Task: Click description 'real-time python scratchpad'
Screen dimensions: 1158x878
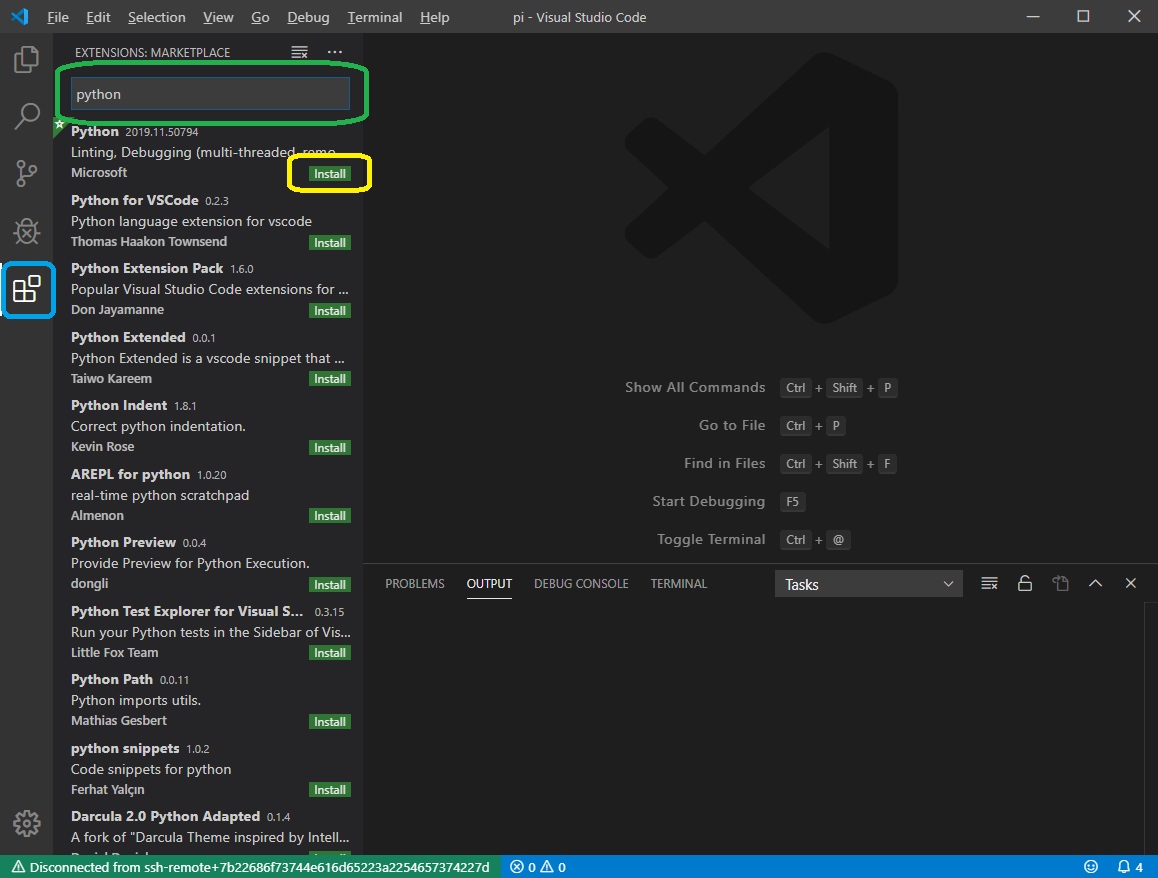Action: 160,495
